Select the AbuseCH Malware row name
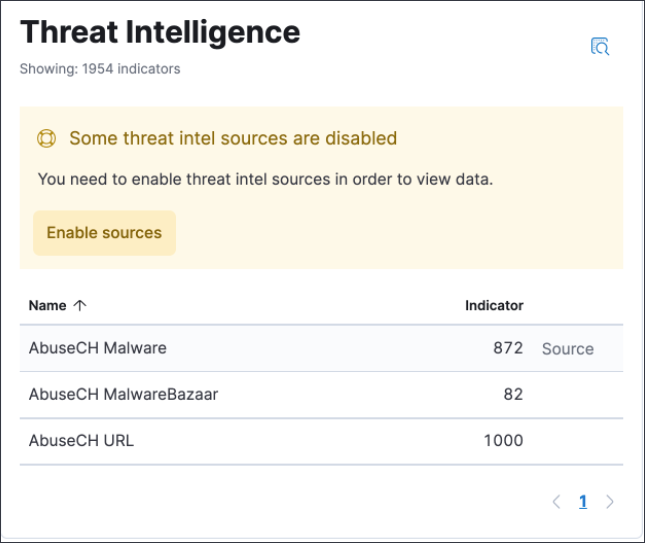The height and width of the screenshot is (543, 645). tap(97, 349)
